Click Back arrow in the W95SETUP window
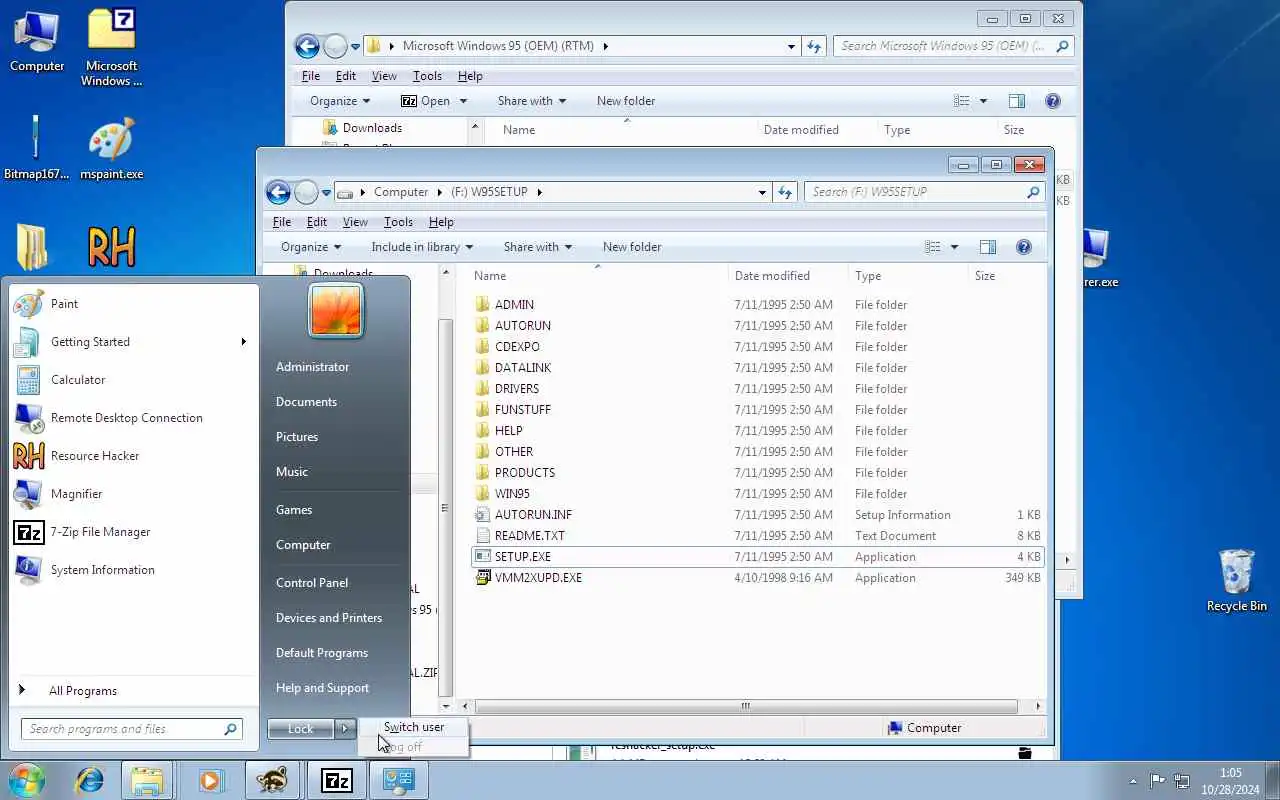This screenshot has height=800, width=1280. point(279,192)
